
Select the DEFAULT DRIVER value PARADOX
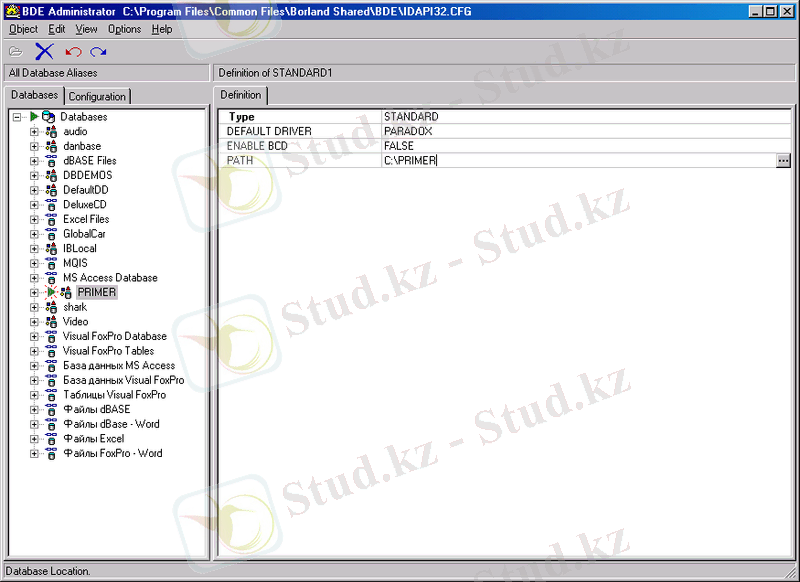[408, 131]
